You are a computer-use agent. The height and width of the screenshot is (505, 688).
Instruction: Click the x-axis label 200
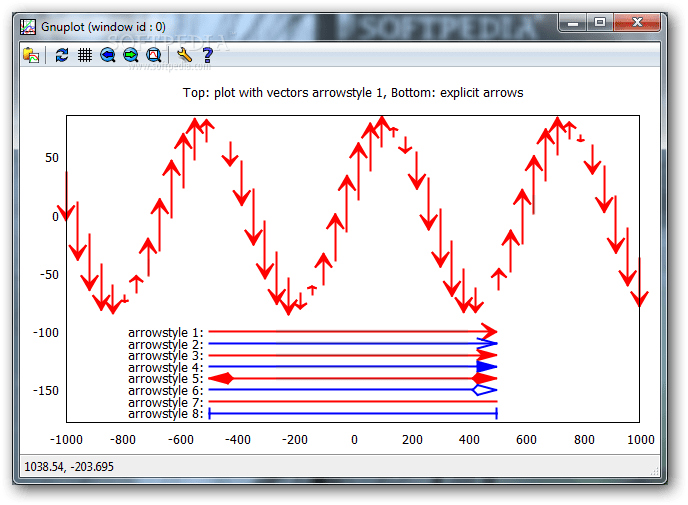412,440
